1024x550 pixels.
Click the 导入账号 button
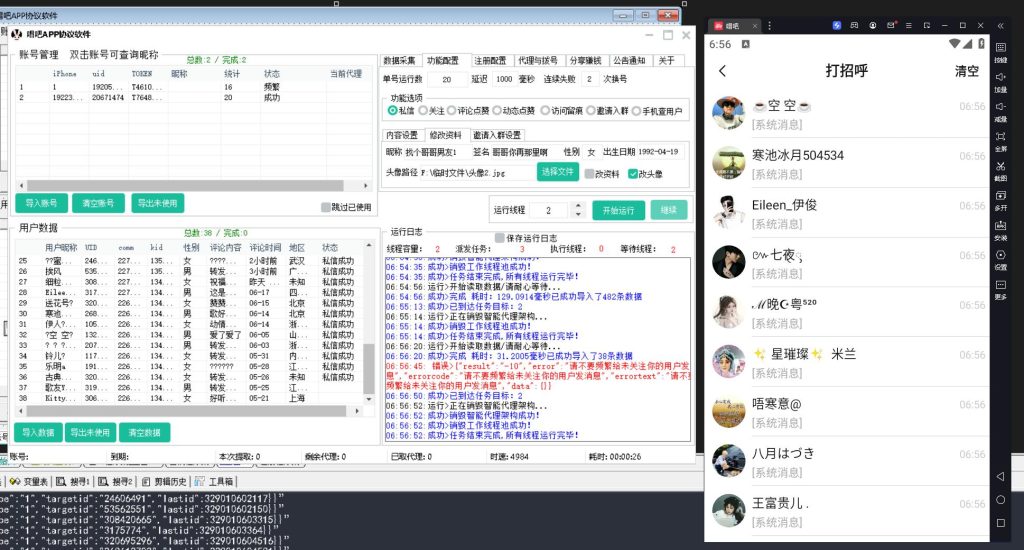click(41, 203)
